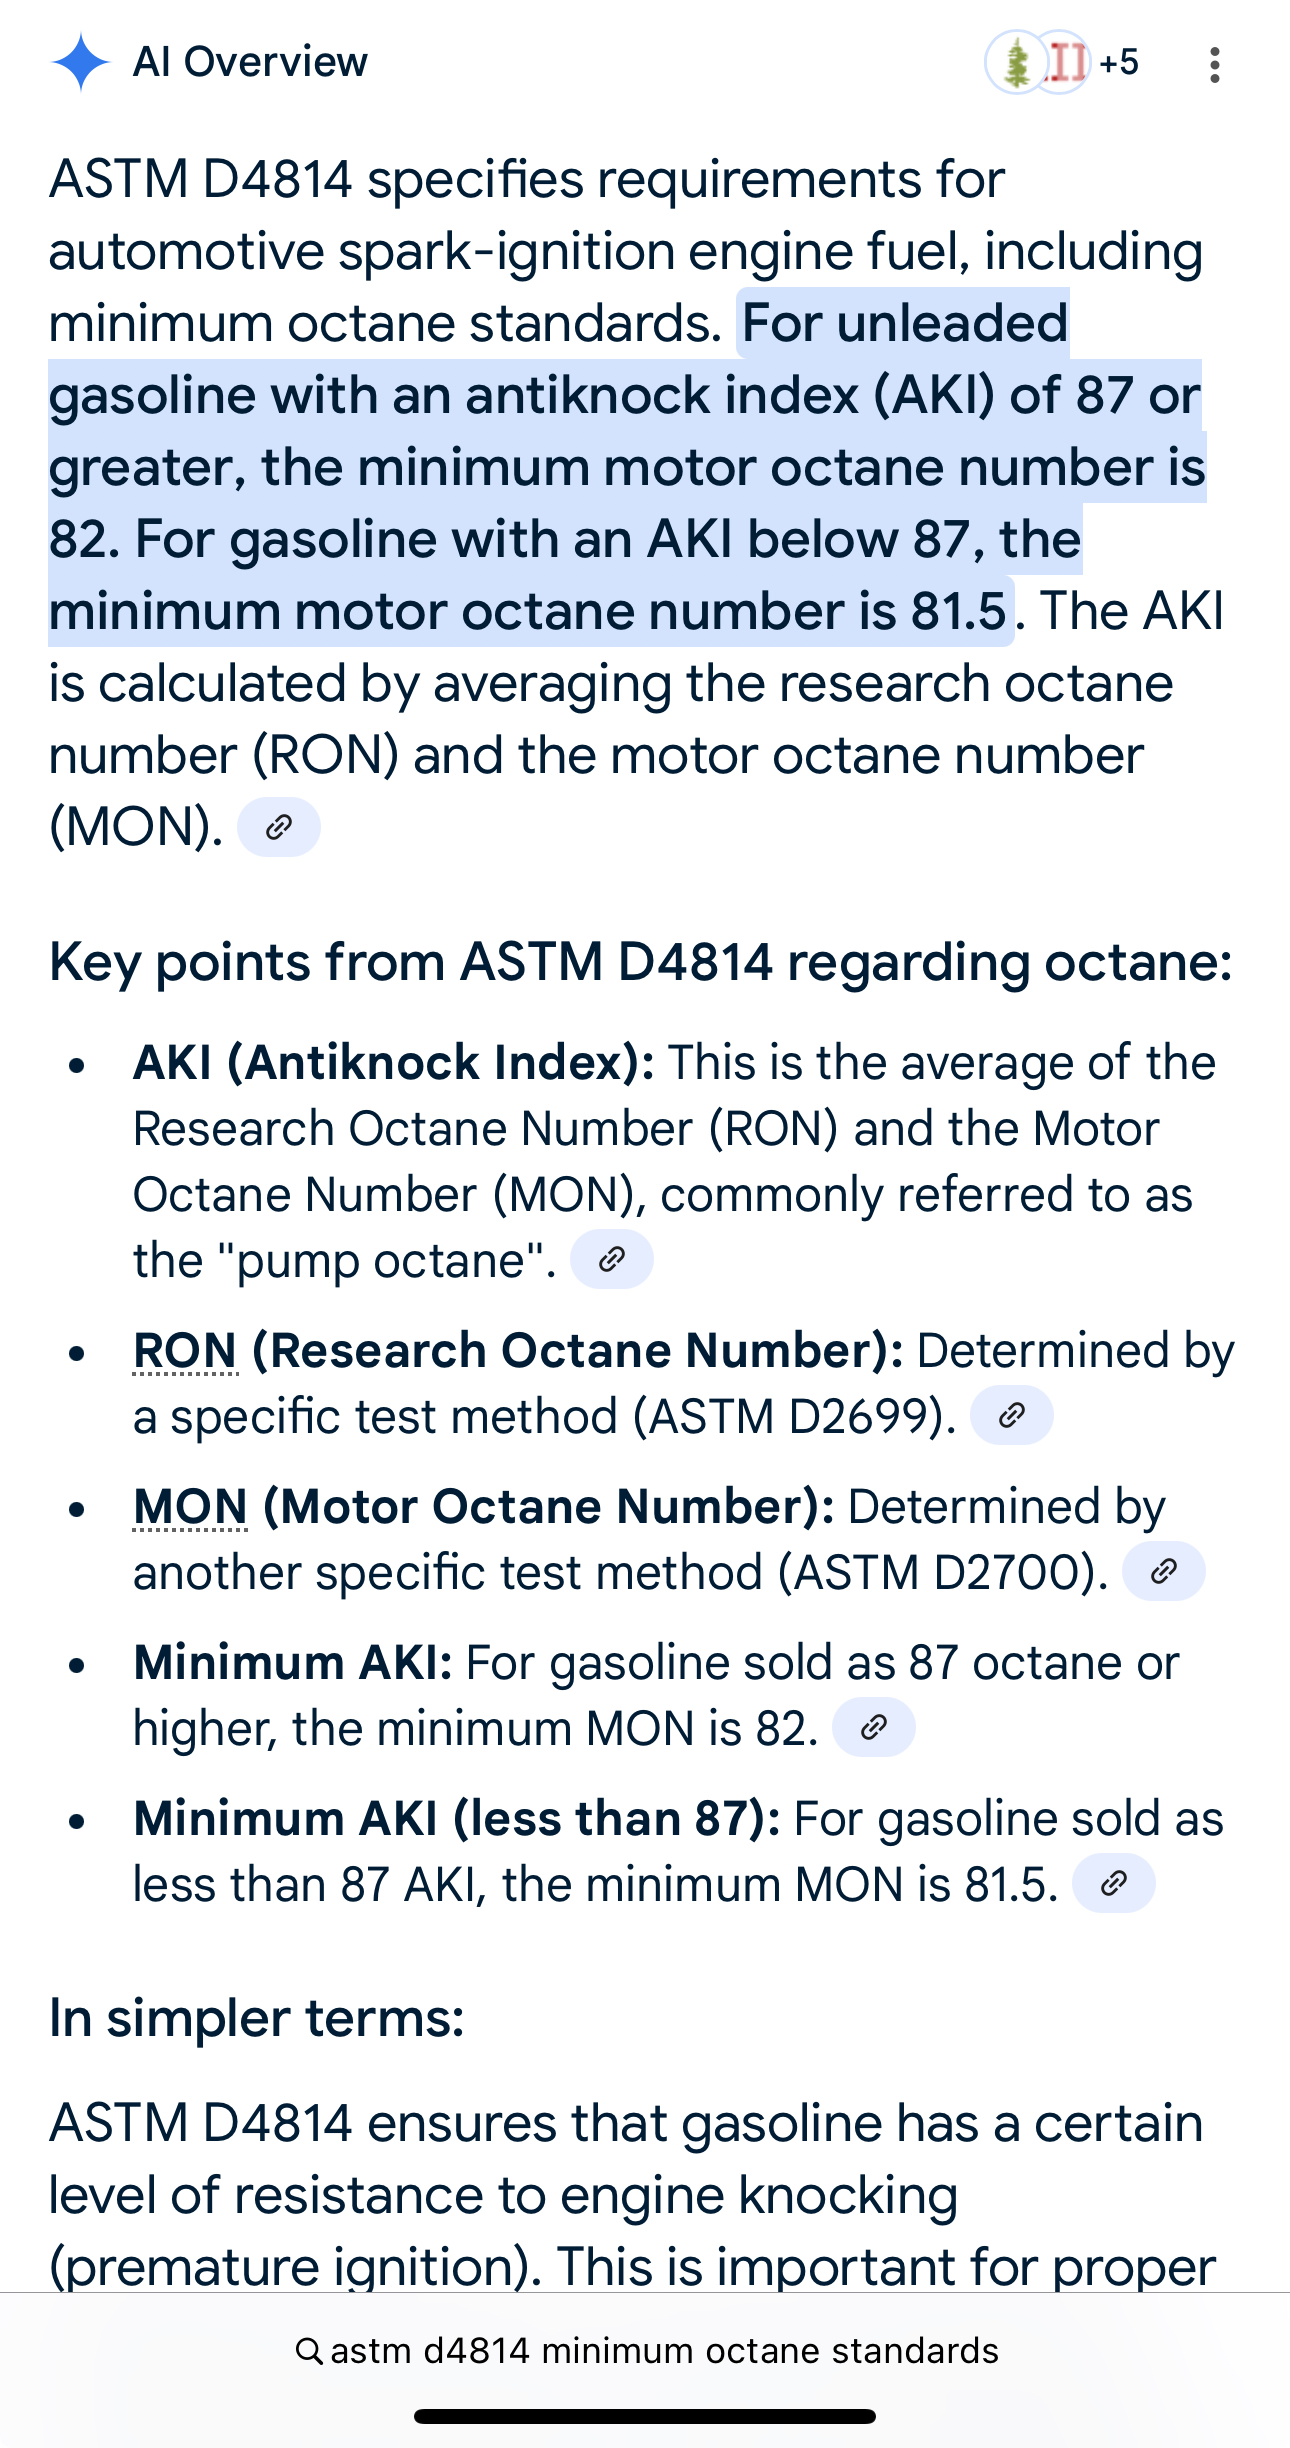Open source link after minimum MON is 82
1290x2448 pixels.
[x=874, y=1727]
